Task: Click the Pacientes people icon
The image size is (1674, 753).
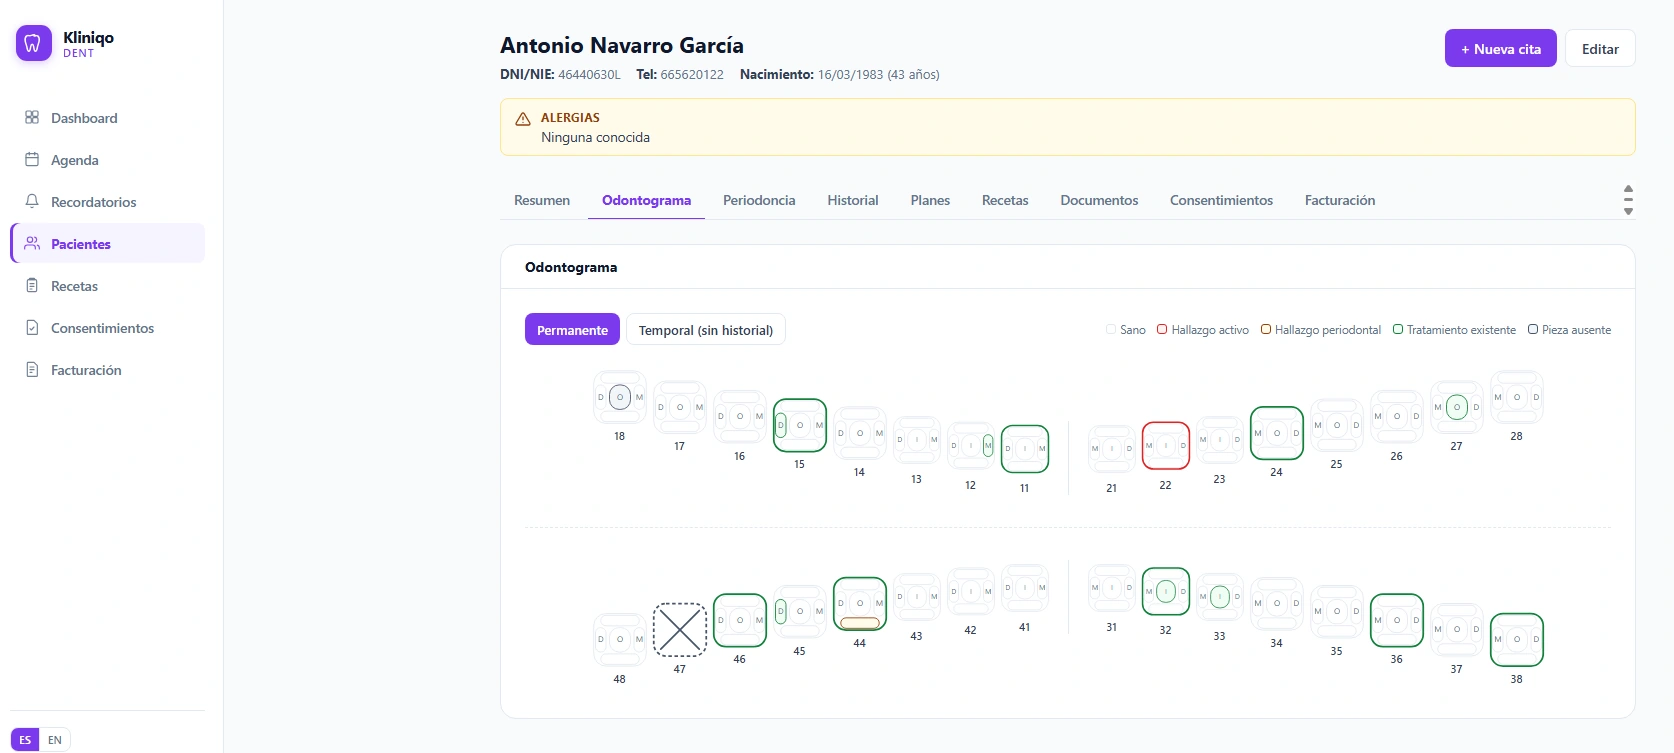Action: [x=32, y=243]
